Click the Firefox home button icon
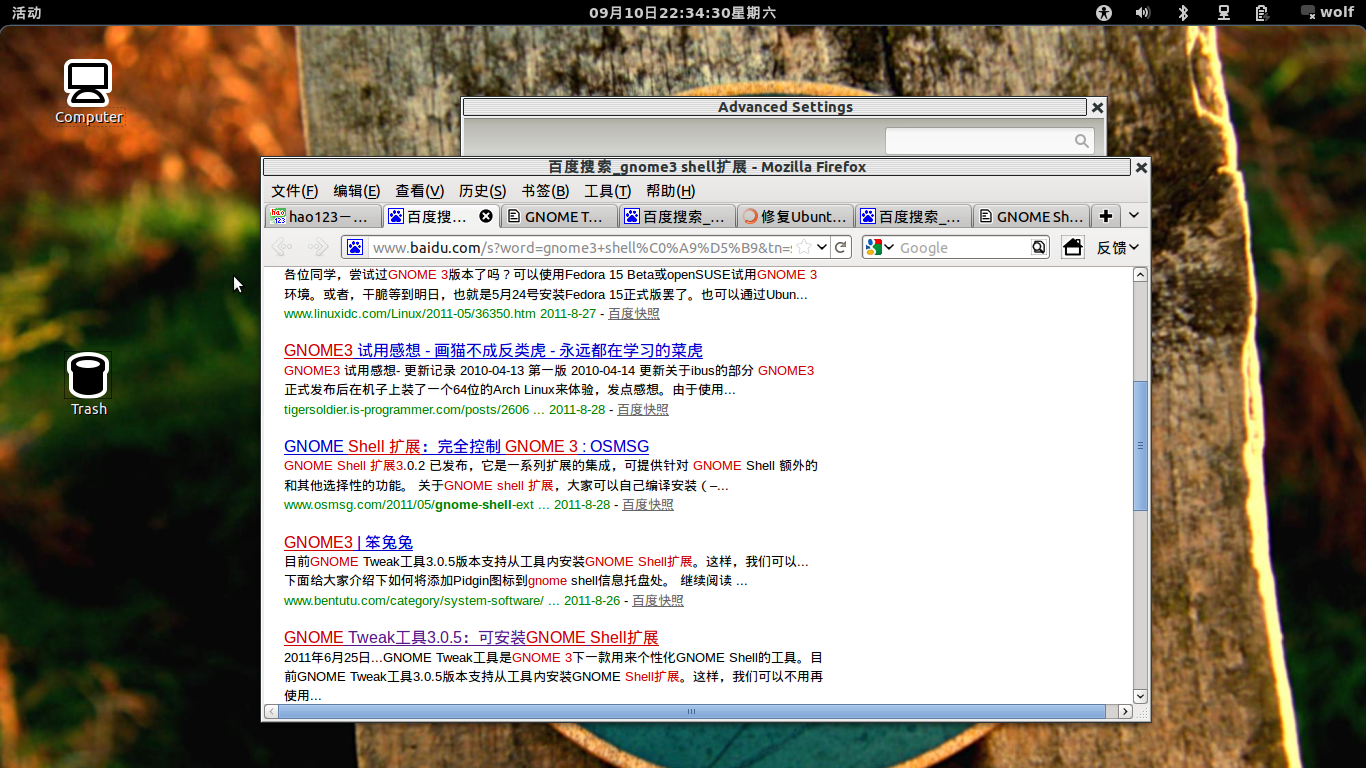The height and width of the screenshot is (768, 1366). pyautogui.click(x=1073, y=247)
